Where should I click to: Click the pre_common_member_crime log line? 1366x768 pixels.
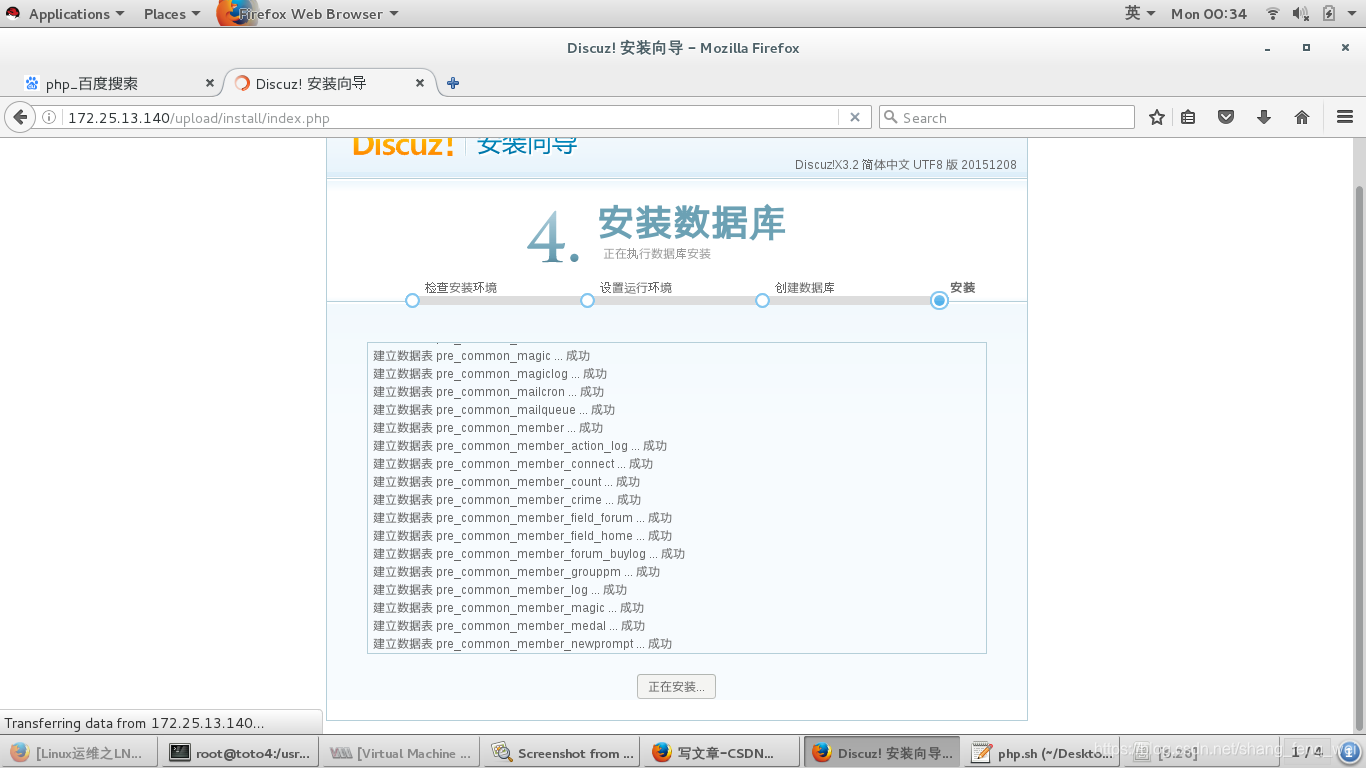tap(507, 500)
